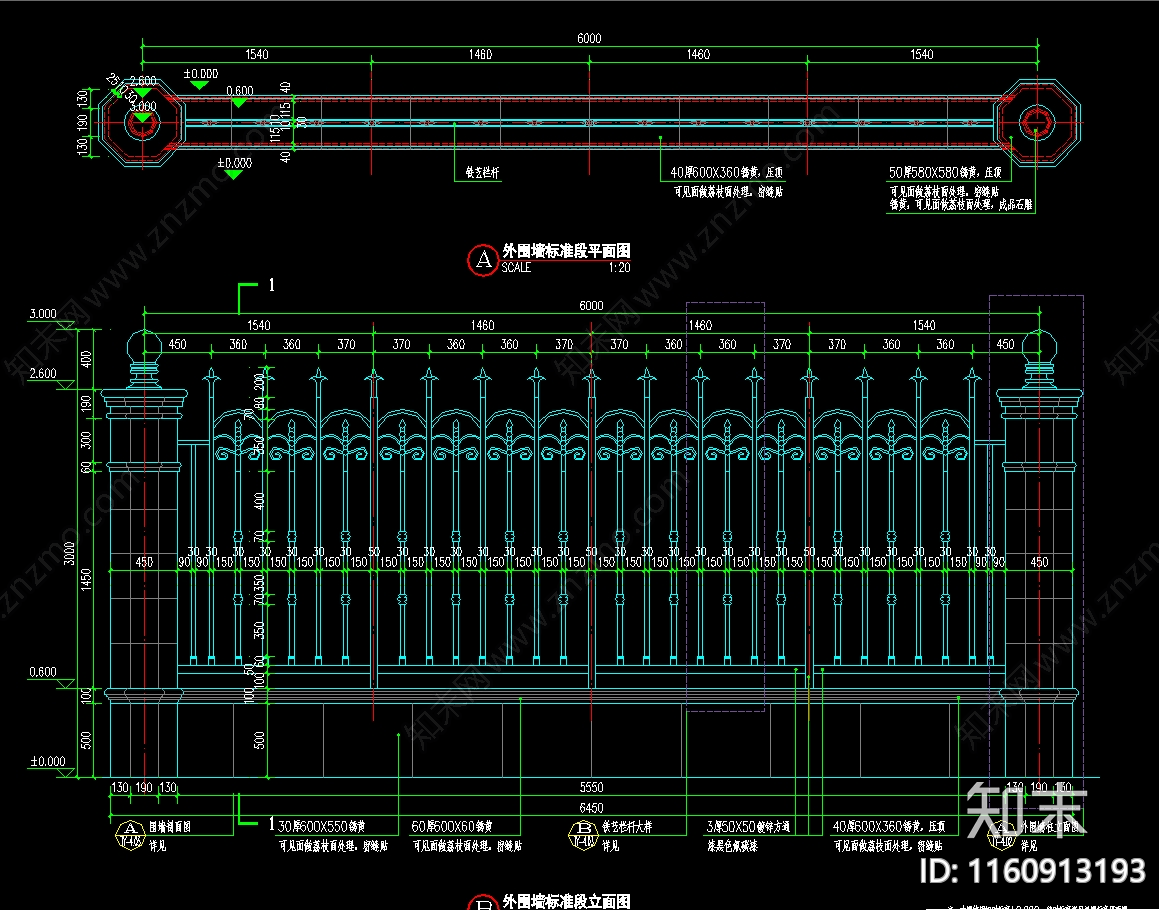The width and height of the screenshot is (1159, 910).
Task: Select the 3.000 elevation level marker
Action: 43,314
